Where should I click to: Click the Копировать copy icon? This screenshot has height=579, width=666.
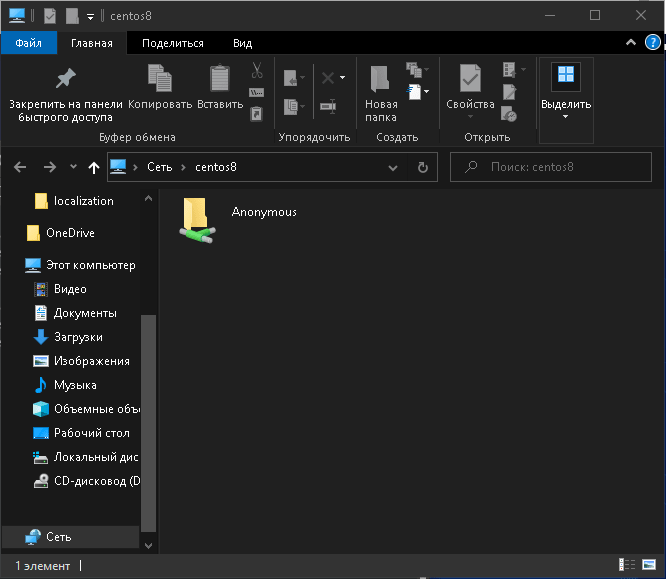(x=160, y=78)
